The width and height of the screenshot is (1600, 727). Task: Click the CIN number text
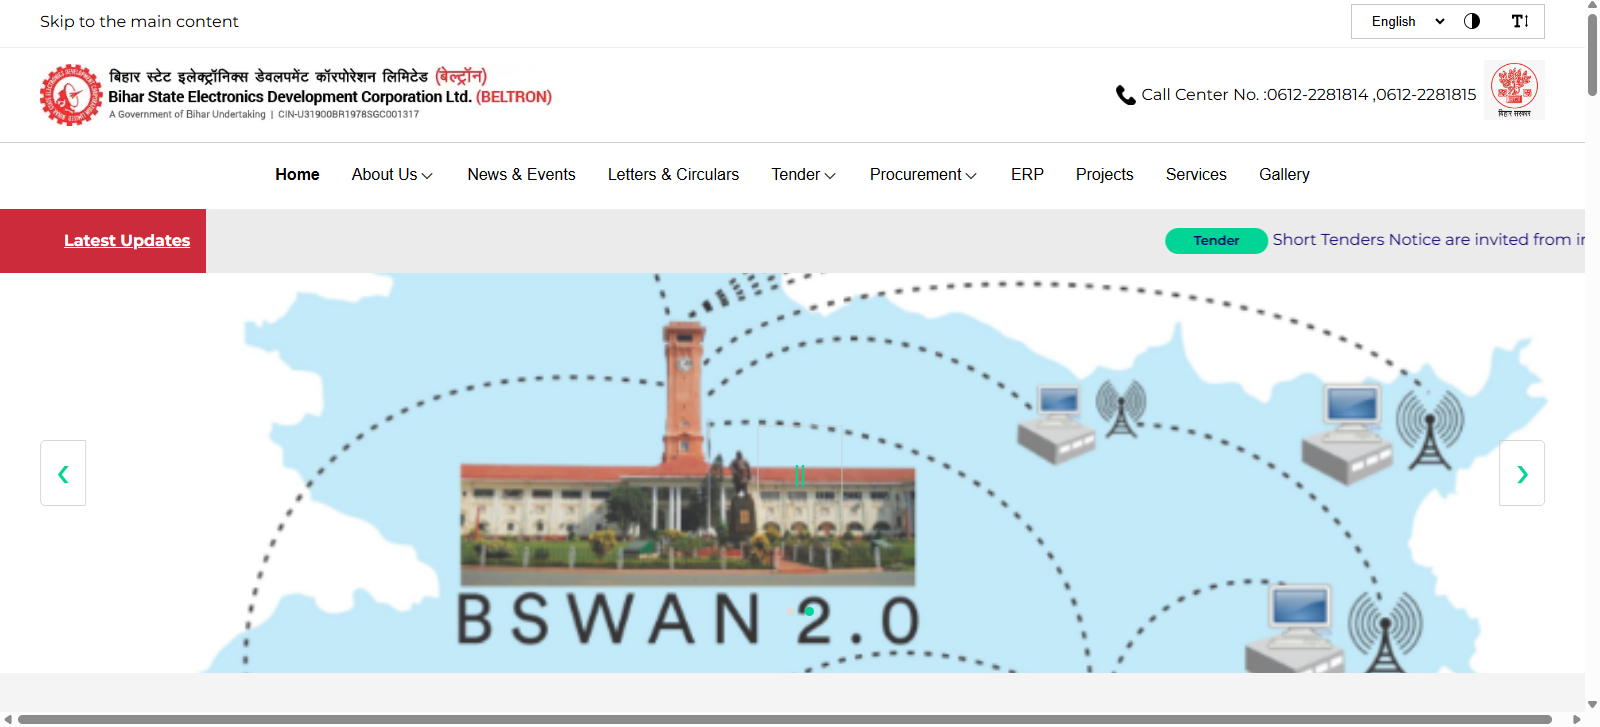tap(348, 114)
